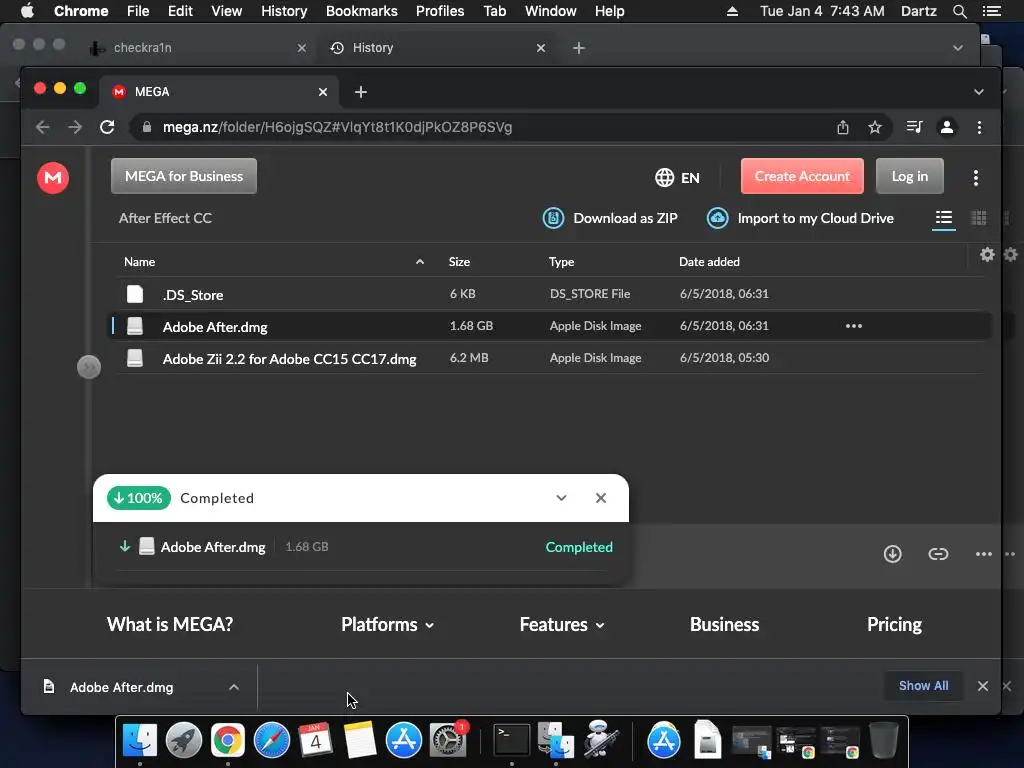Switch to list view in MEGA

coord(944,218)
